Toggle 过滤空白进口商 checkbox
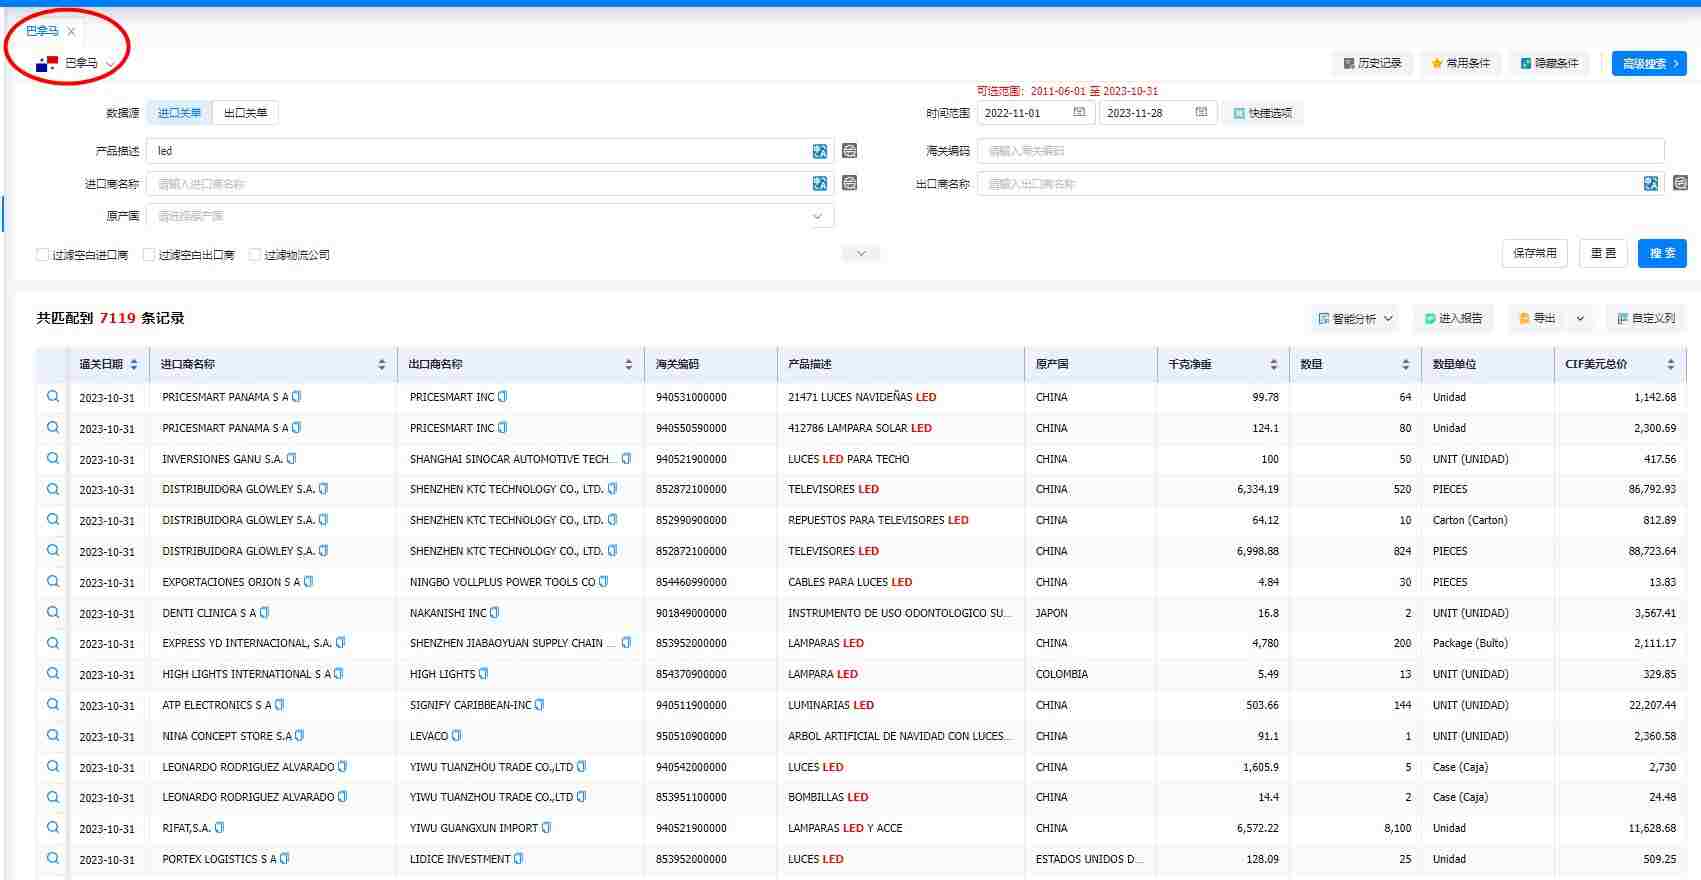Viewport: 1701px width, 880px height. pyautogui.click(x=43, y=255)
